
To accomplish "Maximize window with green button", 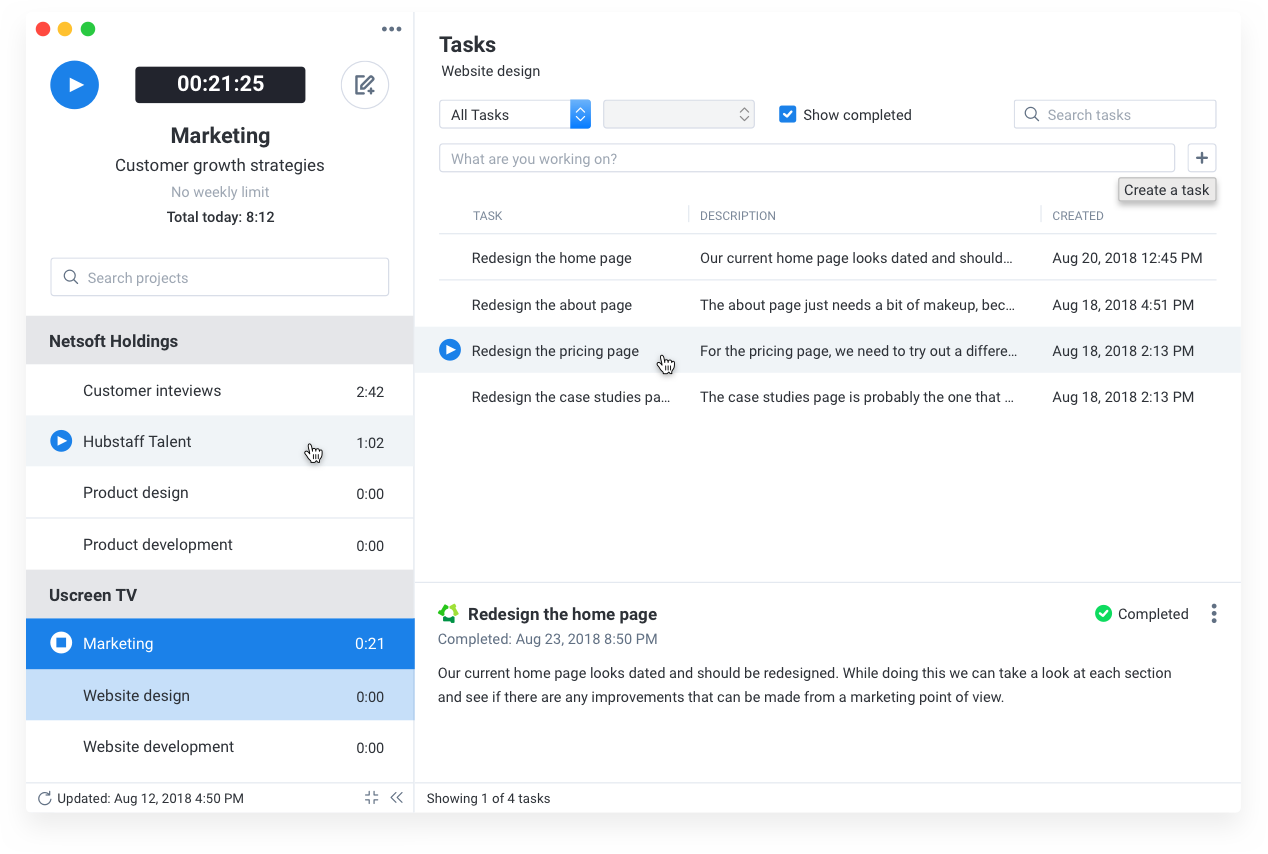I will pyautogui.click(x=88, y=29).
